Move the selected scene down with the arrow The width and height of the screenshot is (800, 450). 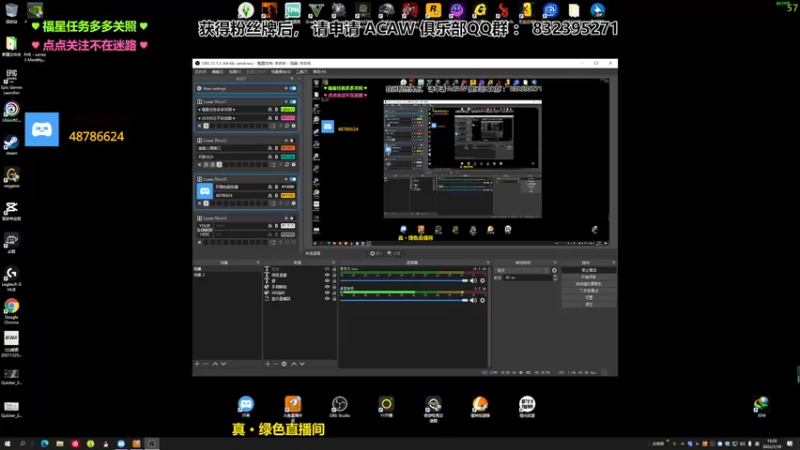(x=223, y=364)
